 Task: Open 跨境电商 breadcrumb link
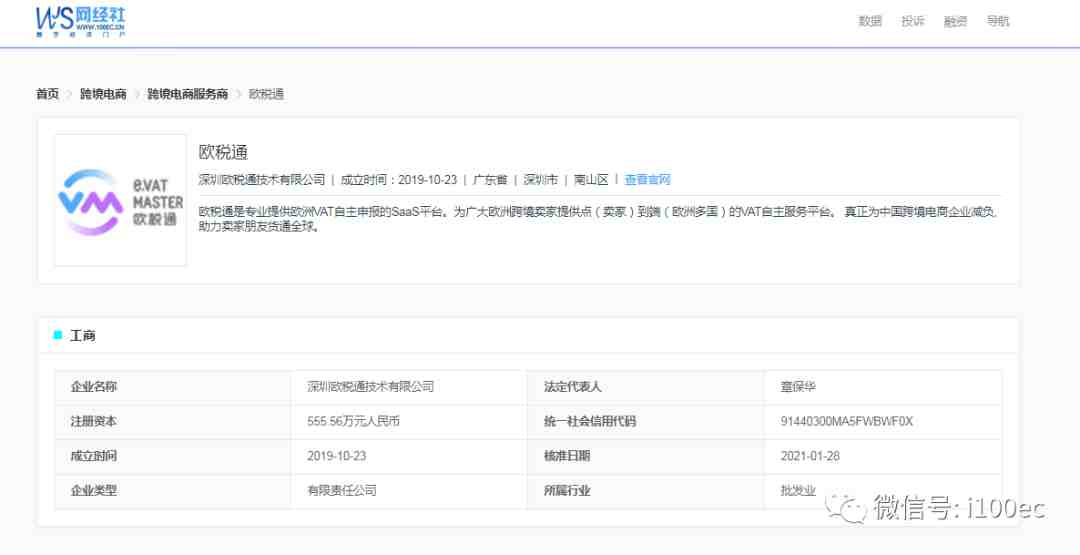point(103,94)
